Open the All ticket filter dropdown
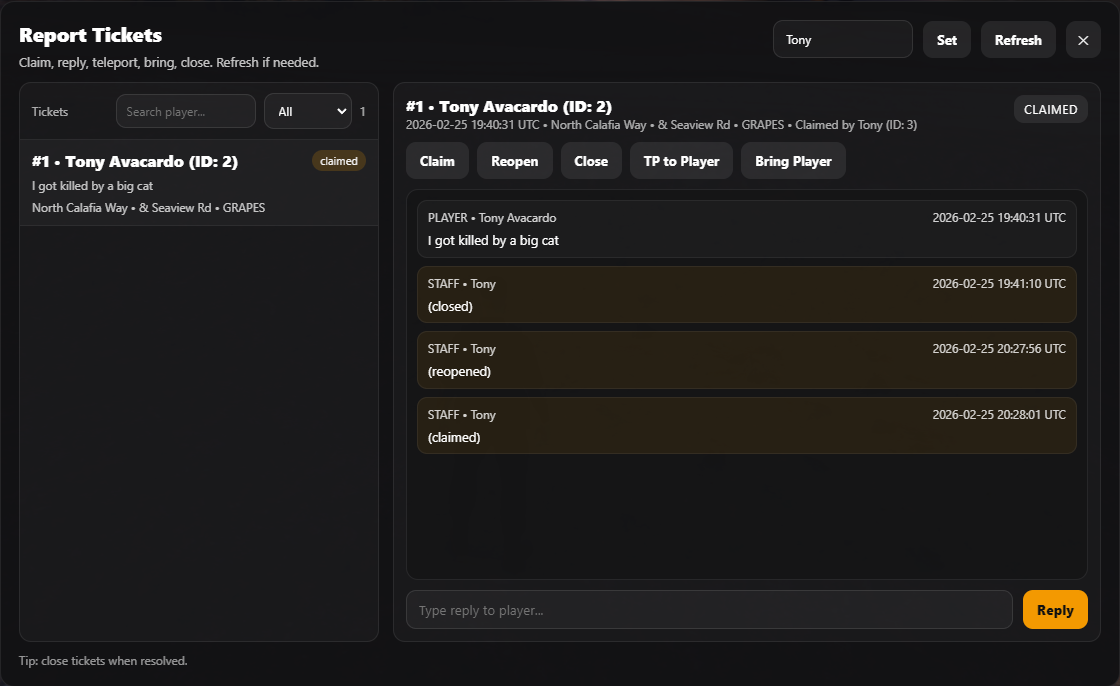The height and width of the screenshot is (686, 1120). 307,112
